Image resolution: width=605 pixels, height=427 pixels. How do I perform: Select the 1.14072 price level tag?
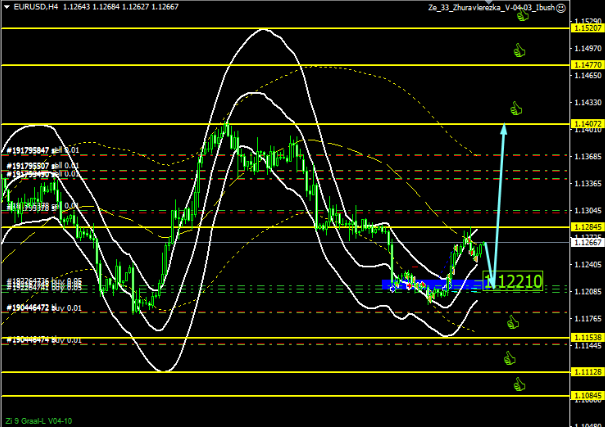coord(587,123)
